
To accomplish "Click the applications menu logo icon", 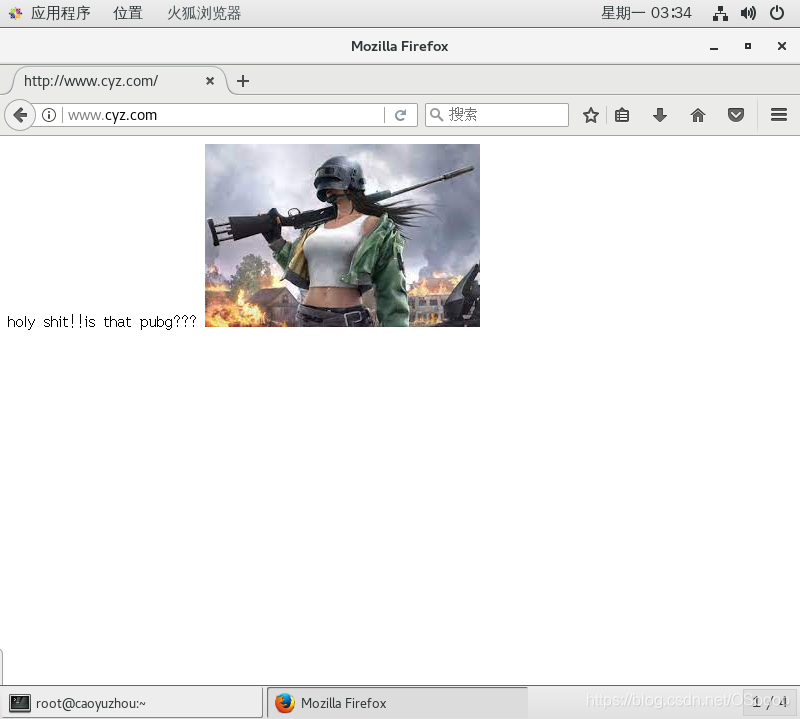I will (x=15, y=13).
